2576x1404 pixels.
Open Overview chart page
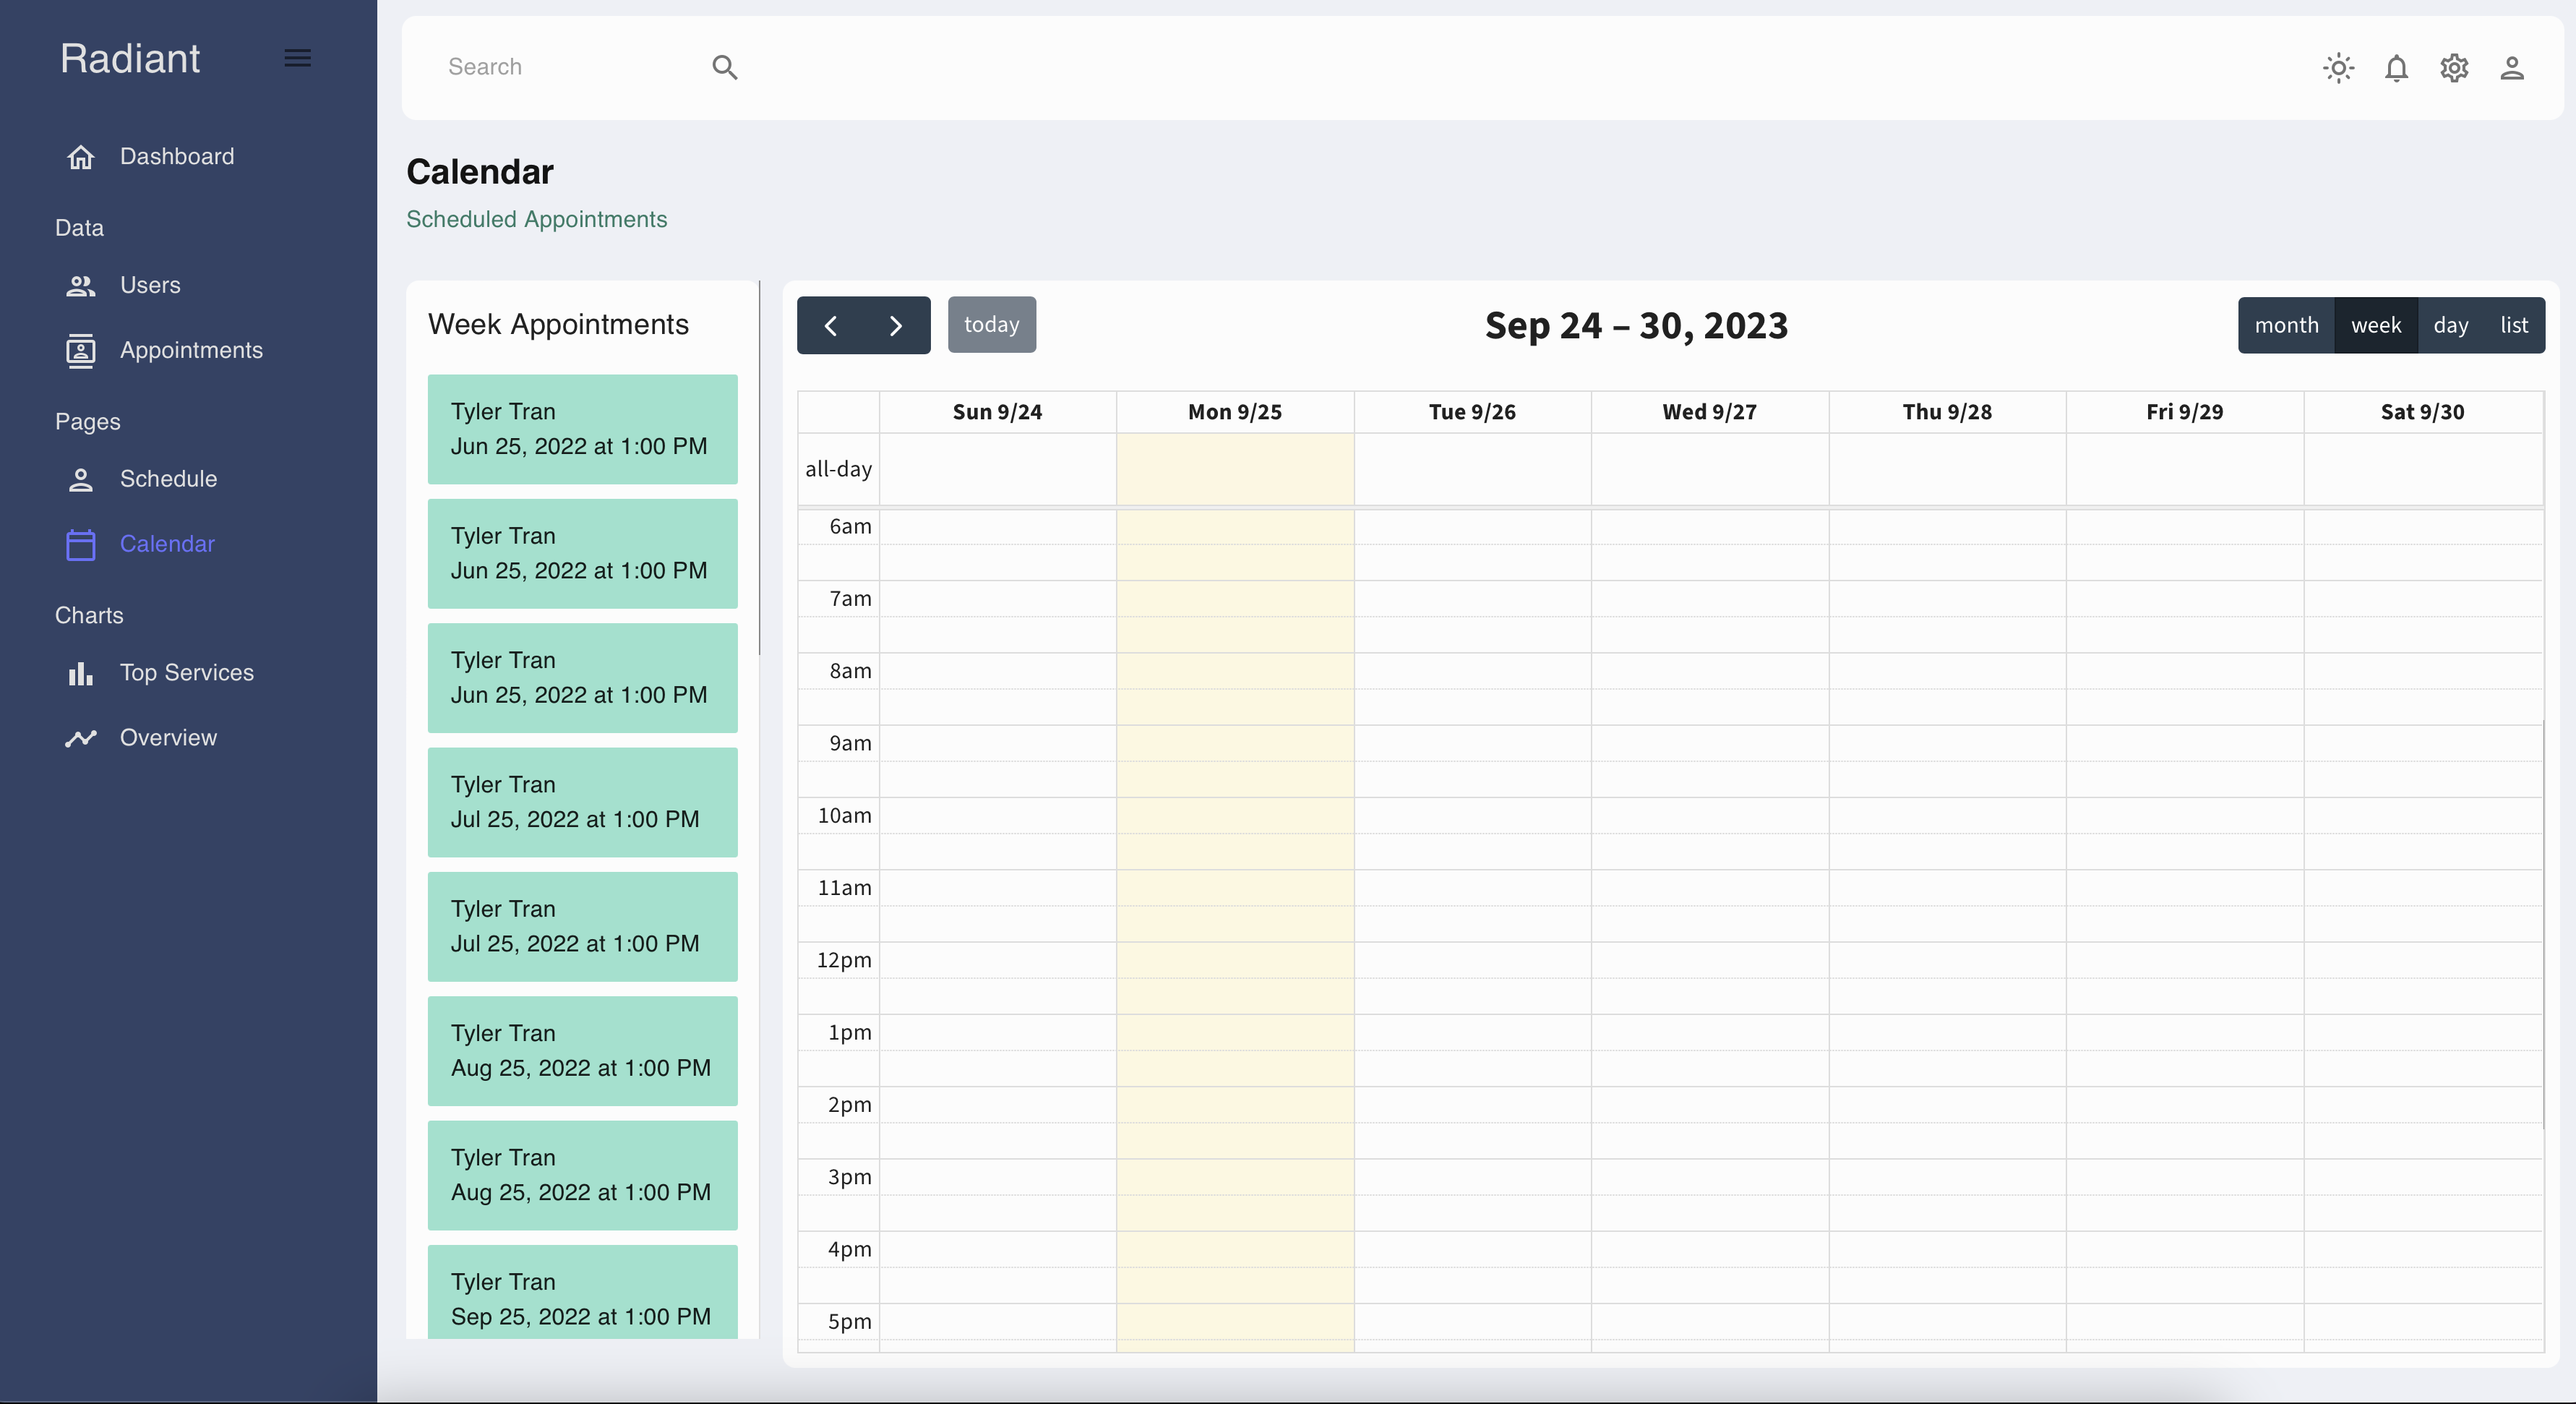pos(168,738)
